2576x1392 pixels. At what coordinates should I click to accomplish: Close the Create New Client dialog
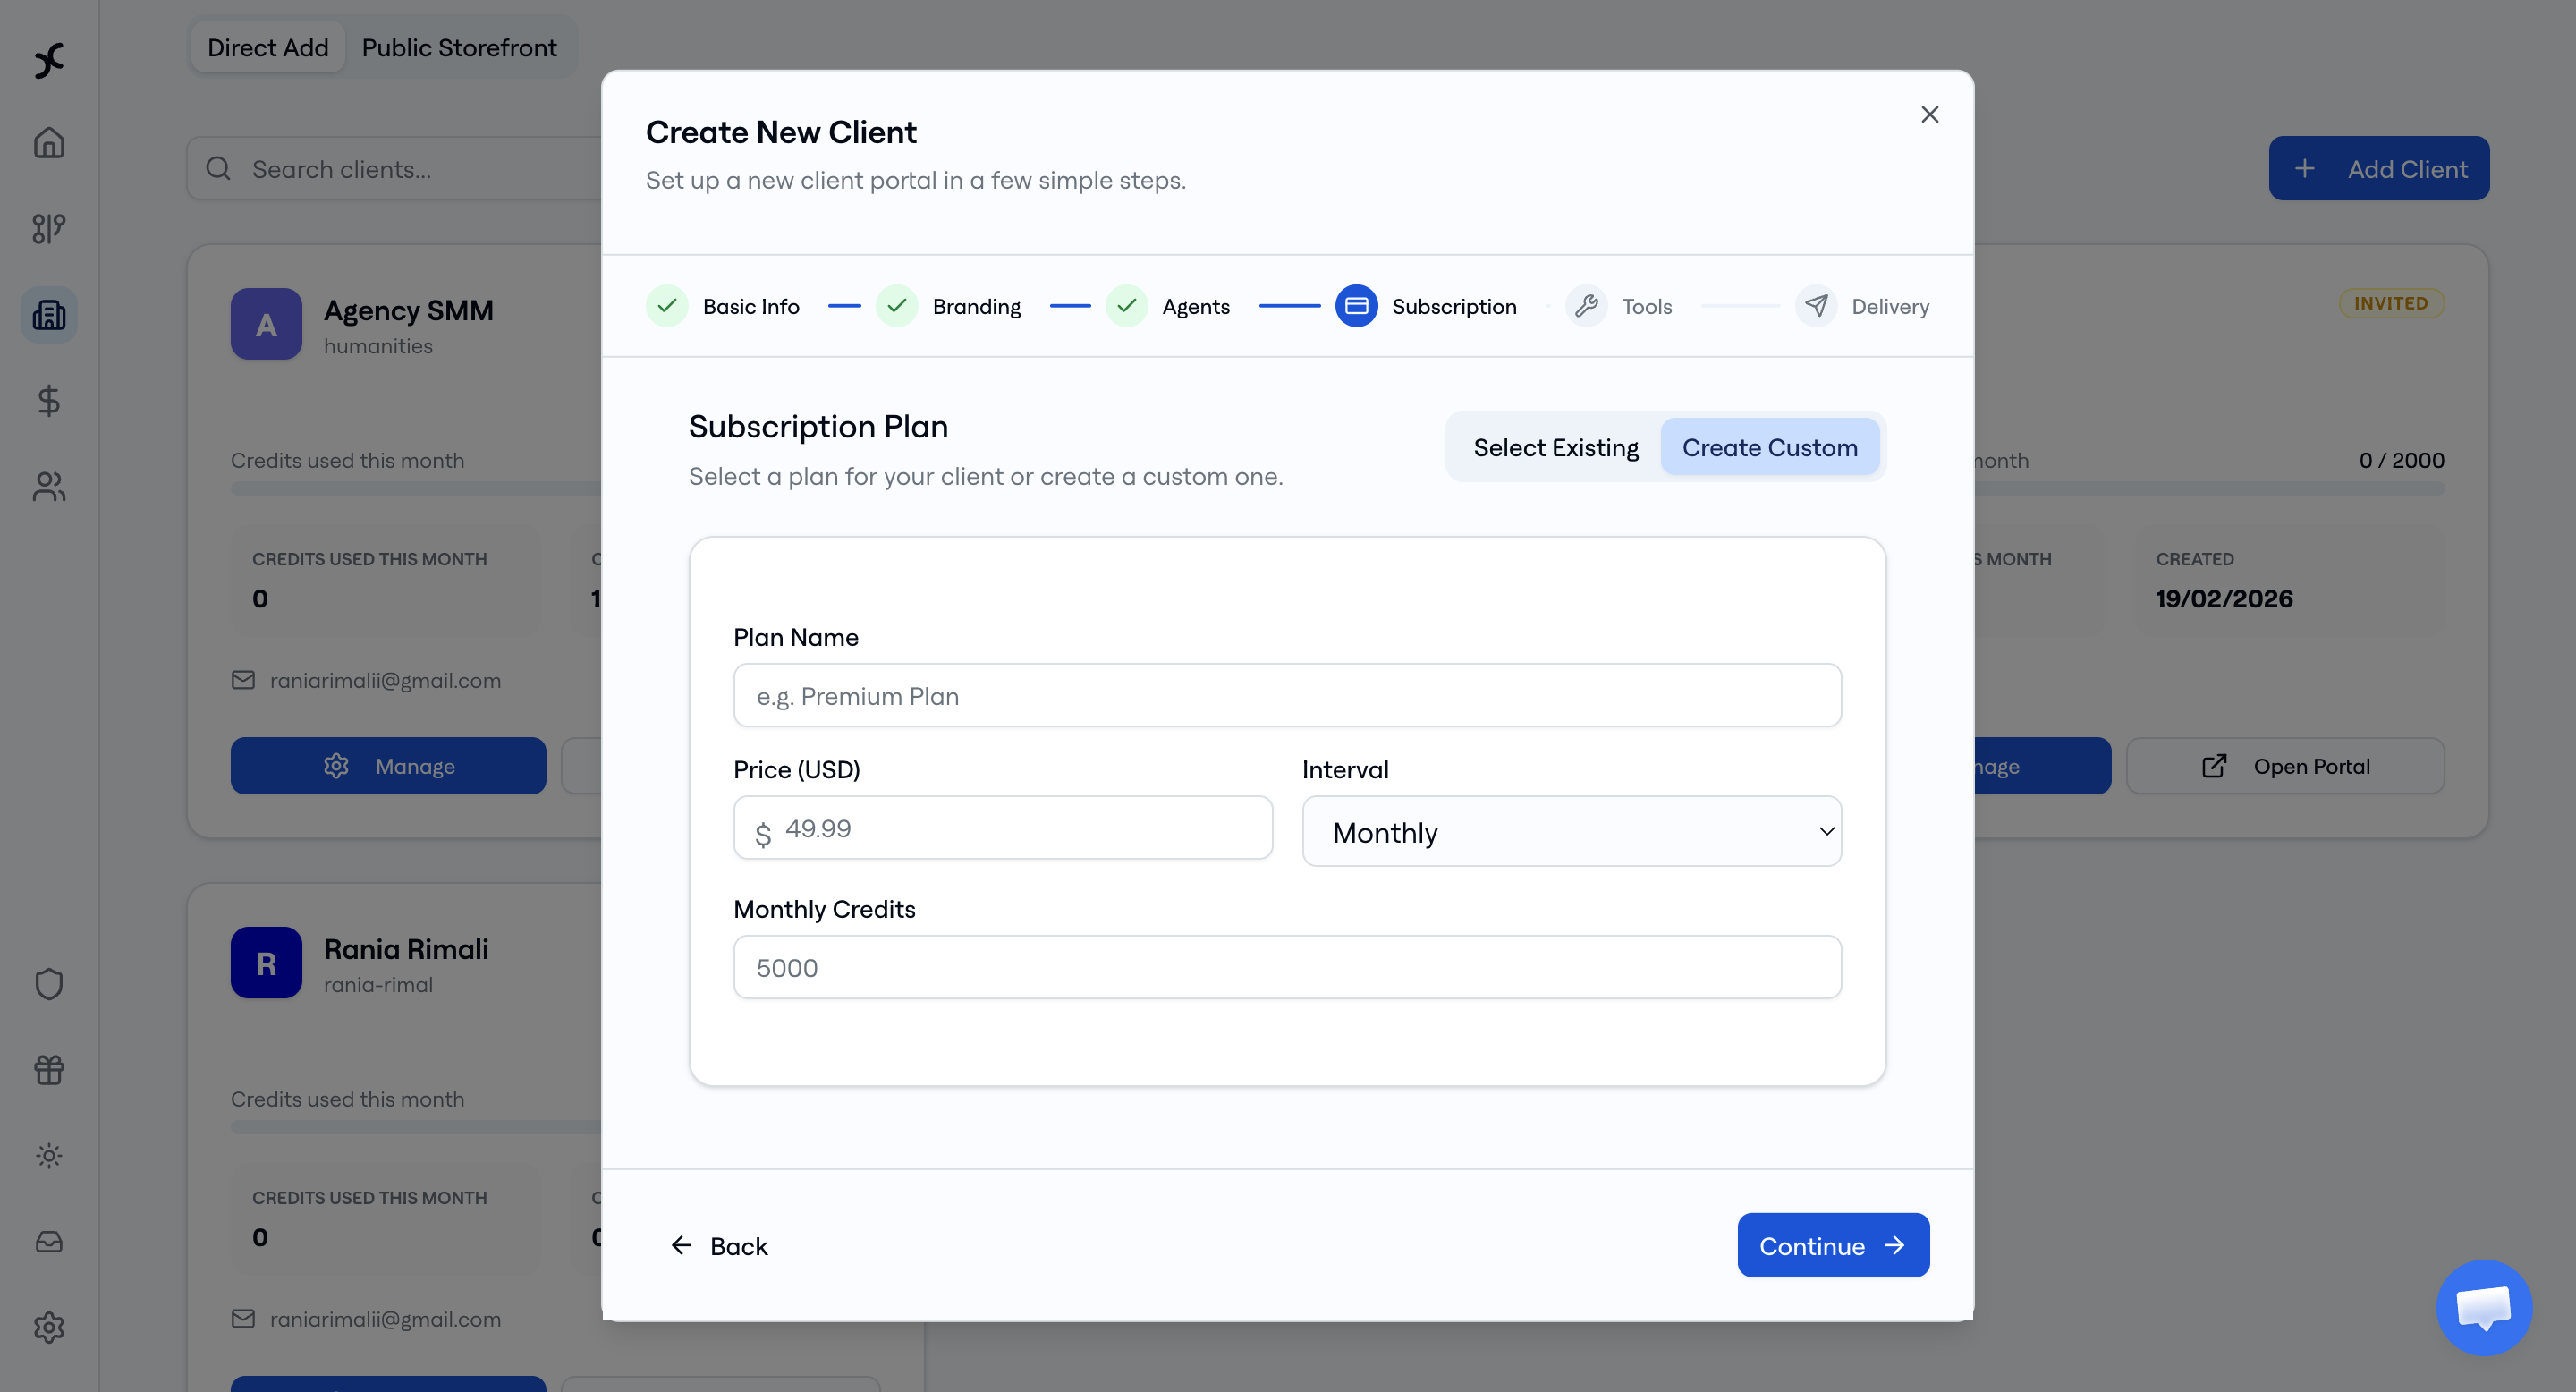point(1929,115)
